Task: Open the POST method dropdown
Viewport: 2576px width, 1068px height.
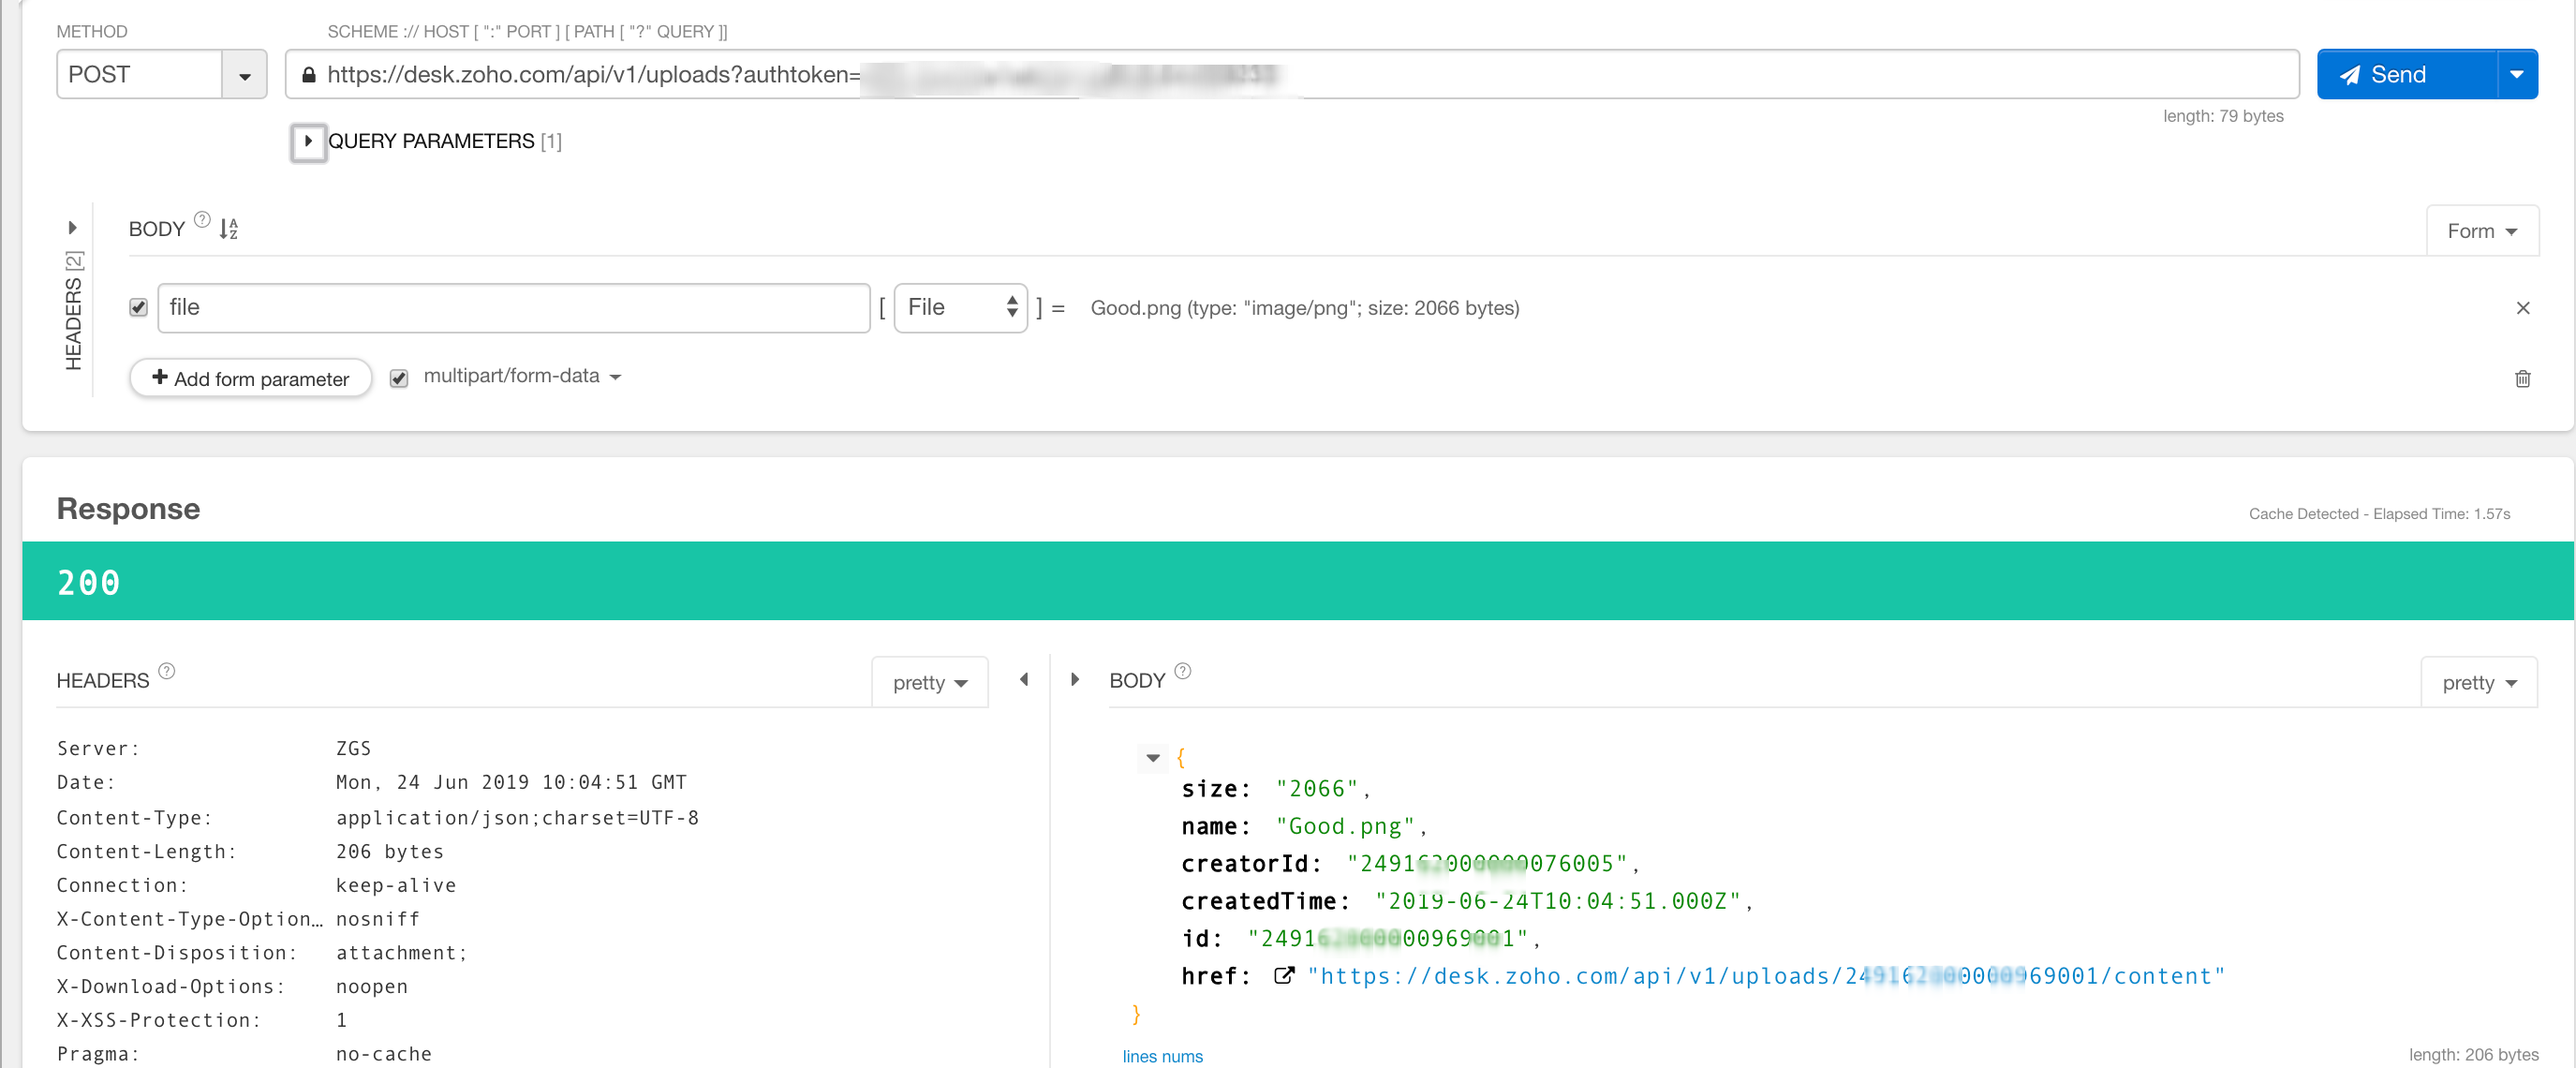Action: [244, 75]
